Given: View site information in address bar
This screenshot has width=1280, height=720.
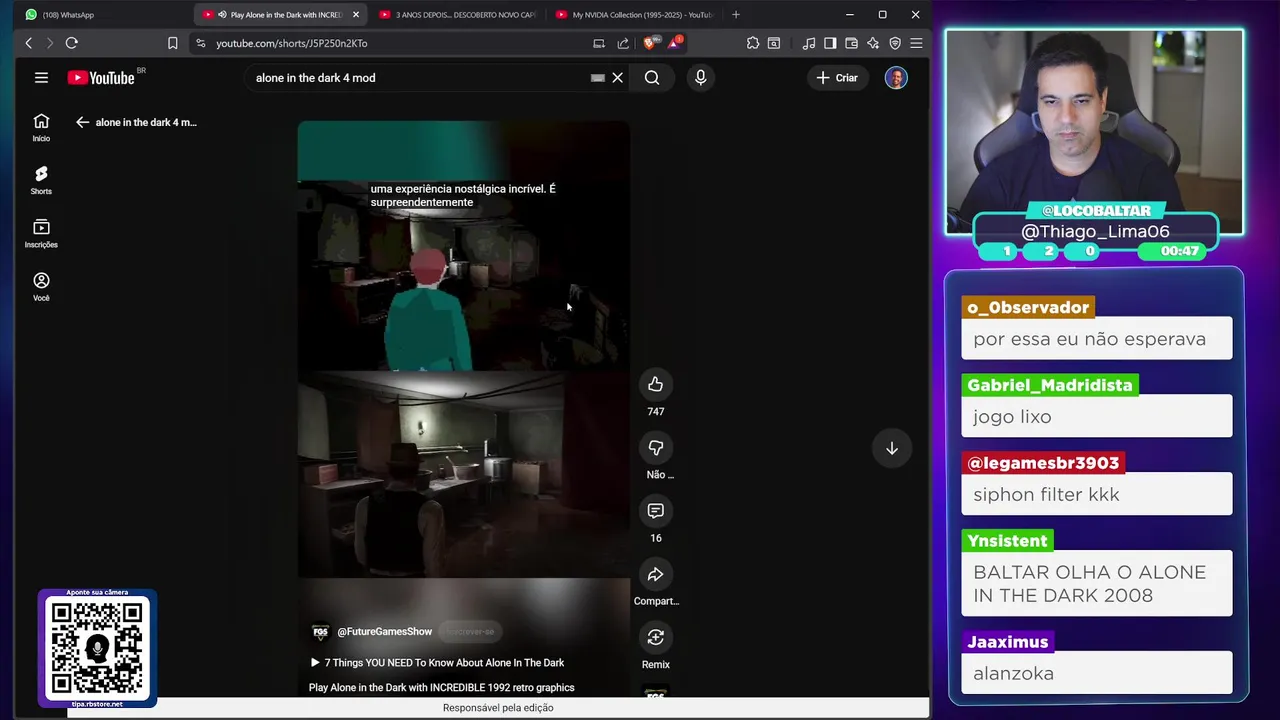Looking at the screenshot, I should coord(200,43).
